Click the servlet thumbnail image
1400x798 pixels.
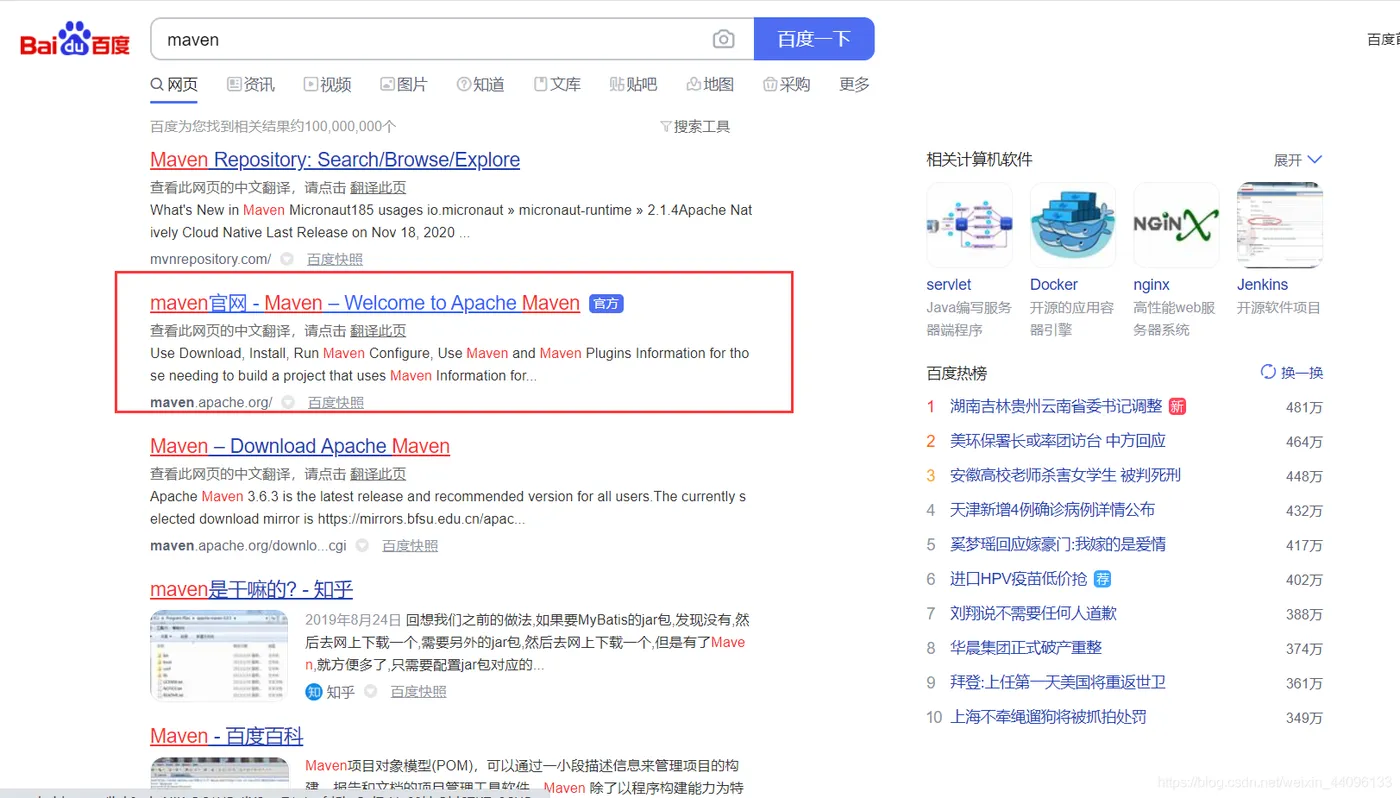pyautogui.click(x=969, y=225)
